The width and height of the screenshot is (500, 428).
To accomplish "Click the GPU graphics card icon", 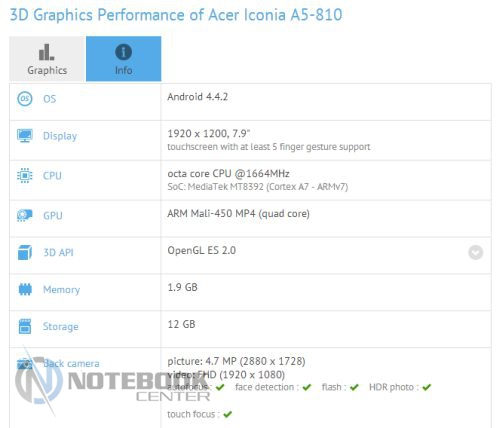I will [25, 215].
